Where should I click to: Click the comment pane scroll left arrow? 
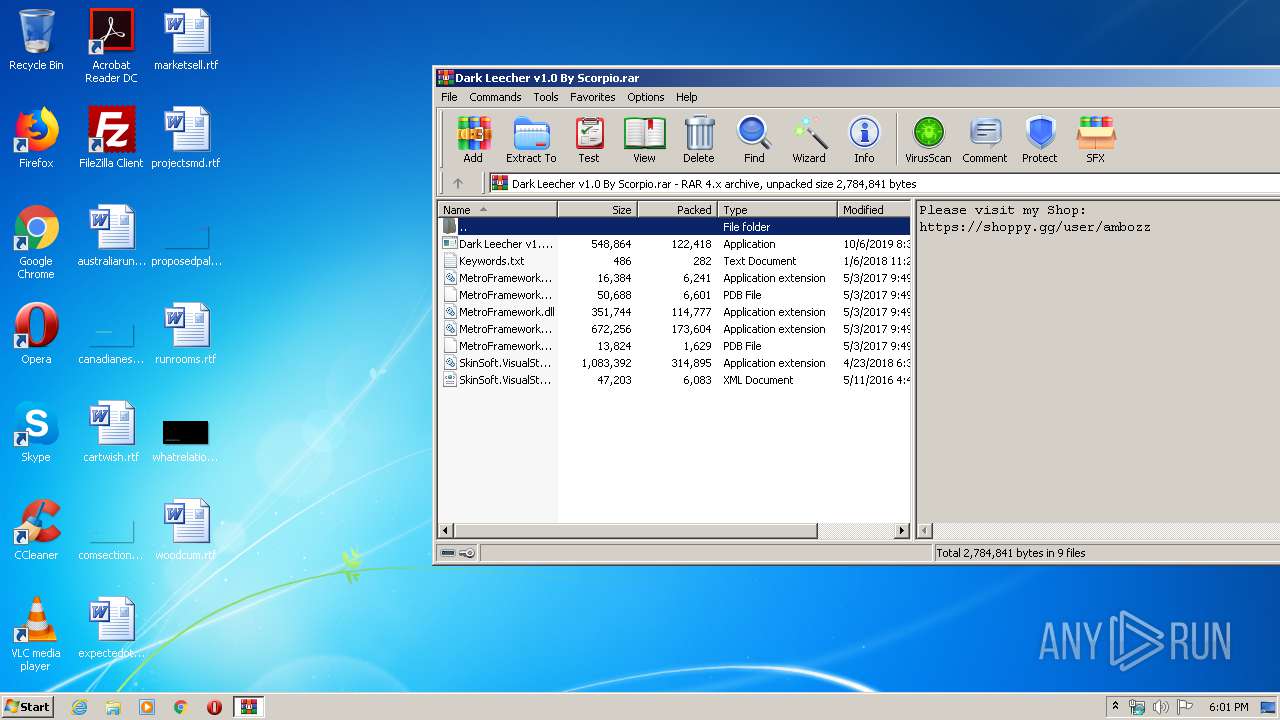click(925, 531)
